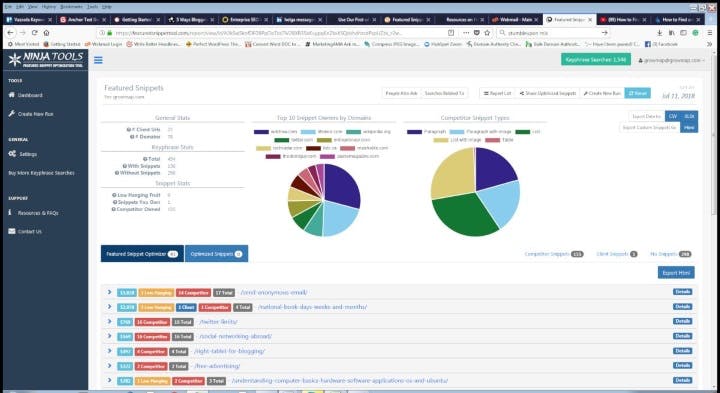Click Share Optimized Snippets button

(x=547, y=93)
